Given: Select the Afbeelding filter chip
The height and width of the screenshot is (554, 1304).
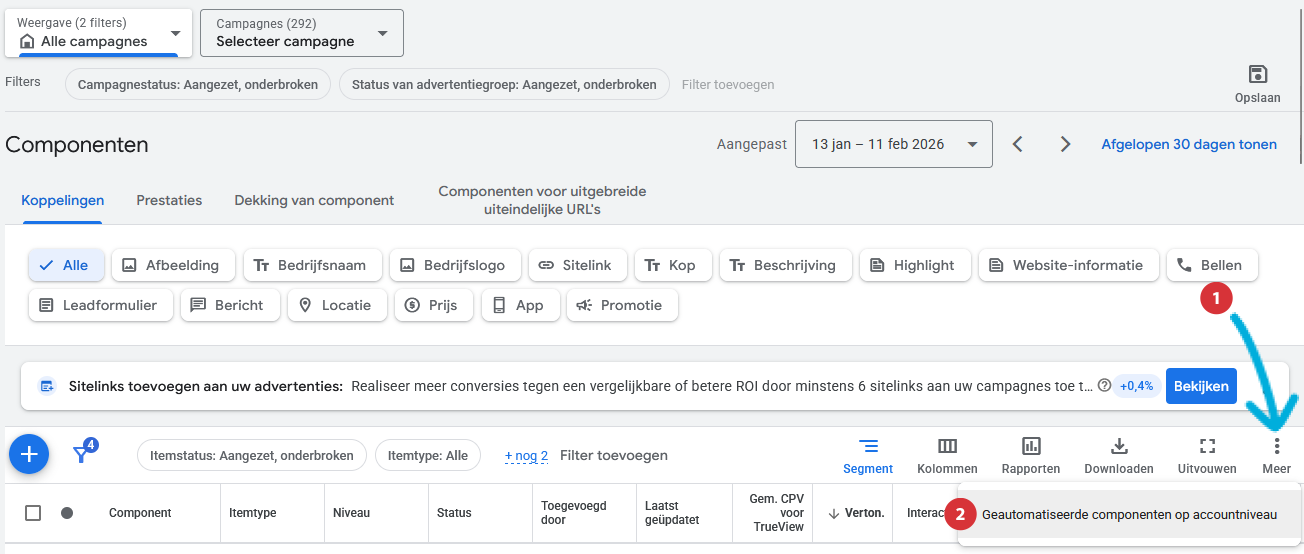Looking at the screenshot, I should (173, 265).
